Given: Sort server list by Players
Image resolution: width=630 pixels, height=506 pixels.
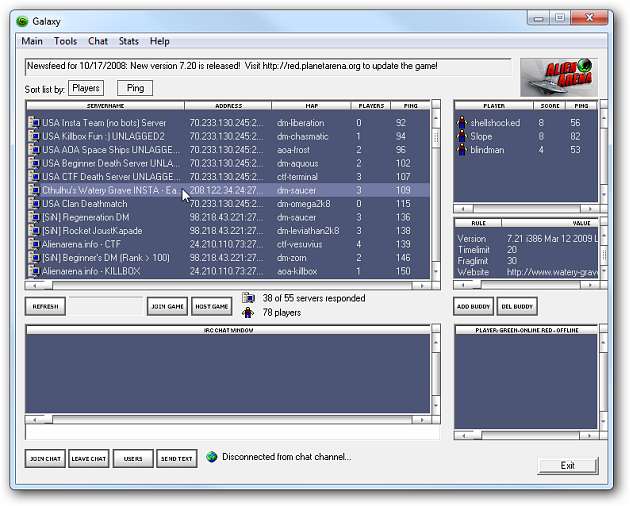Looking at the screenshot, I should [x=86, y=89].
